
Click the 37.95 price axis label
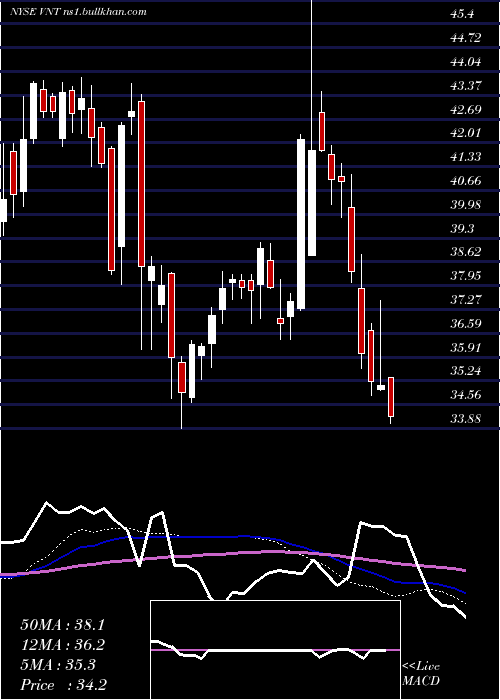tap(466, 275)
